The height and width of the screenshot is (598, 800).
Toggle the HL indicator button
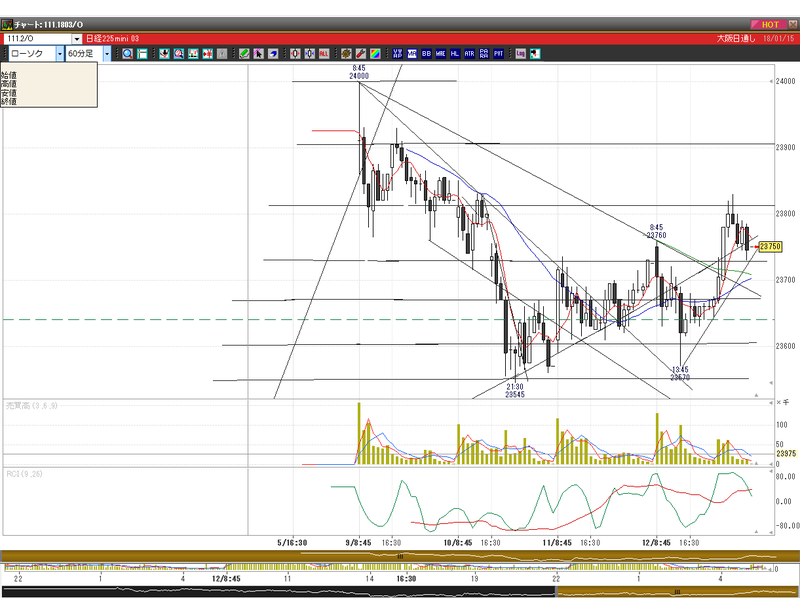click(x=455, y=54)
